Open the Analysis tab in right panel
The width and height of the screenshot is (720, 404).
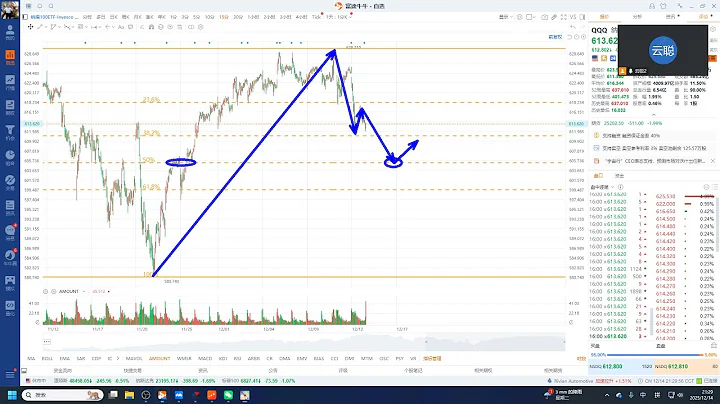coord(637,17)
